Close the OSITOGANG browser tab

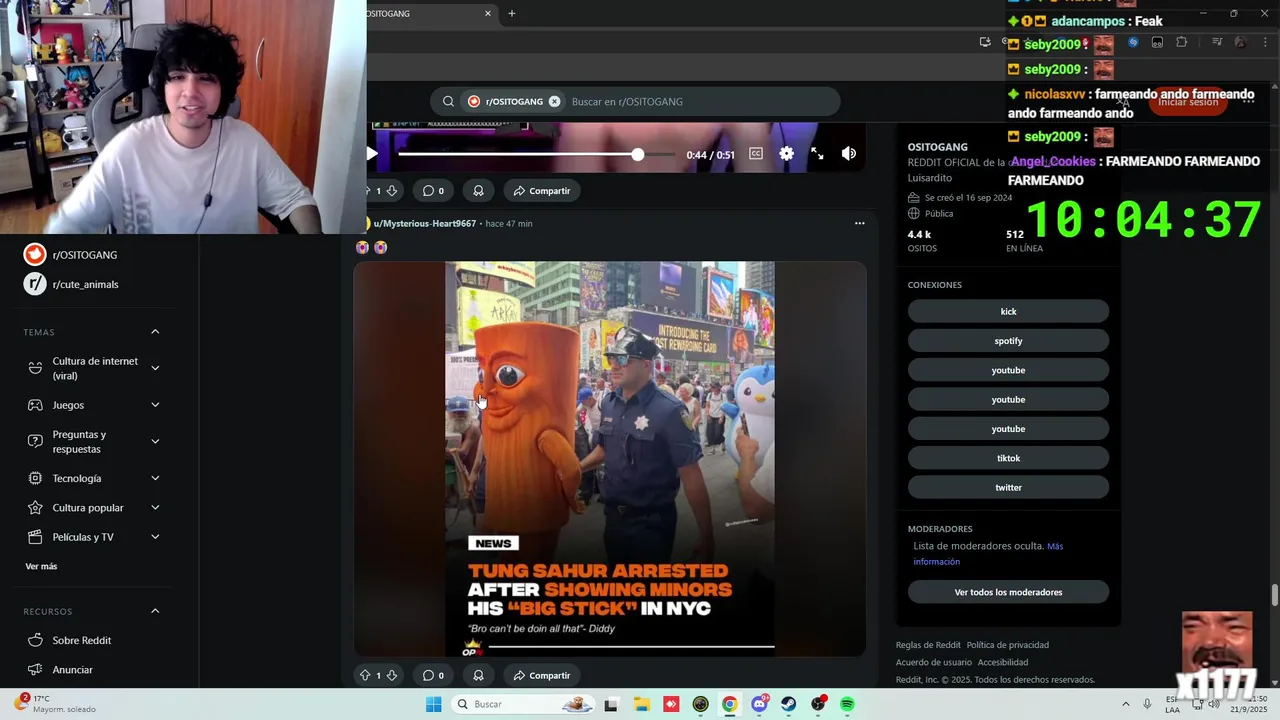click(x=488, y=13)
